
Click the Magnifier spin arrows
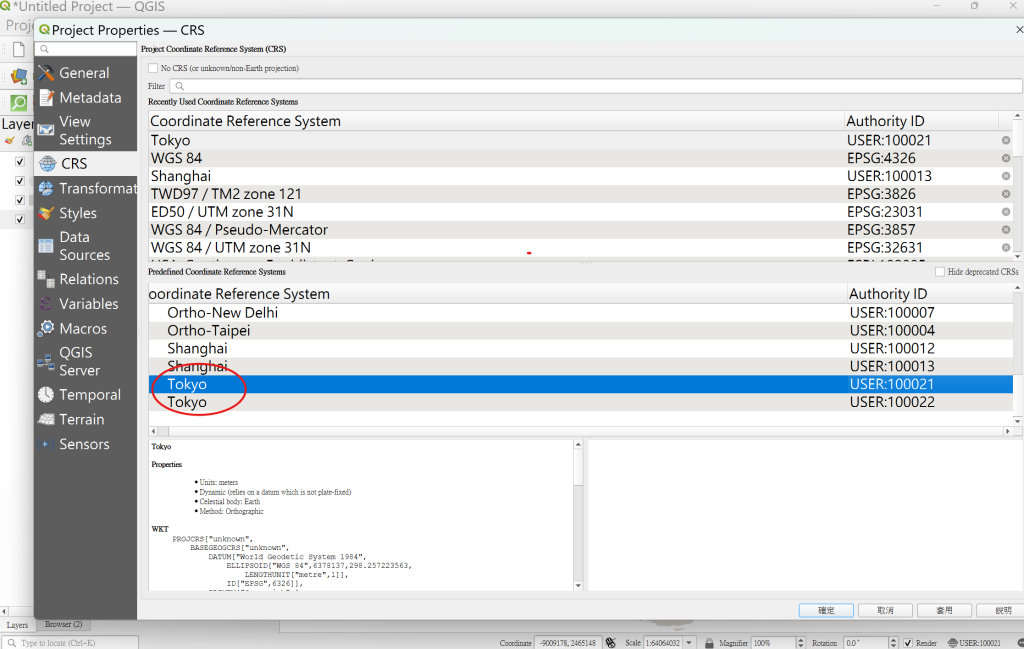(x=801, y=642)
